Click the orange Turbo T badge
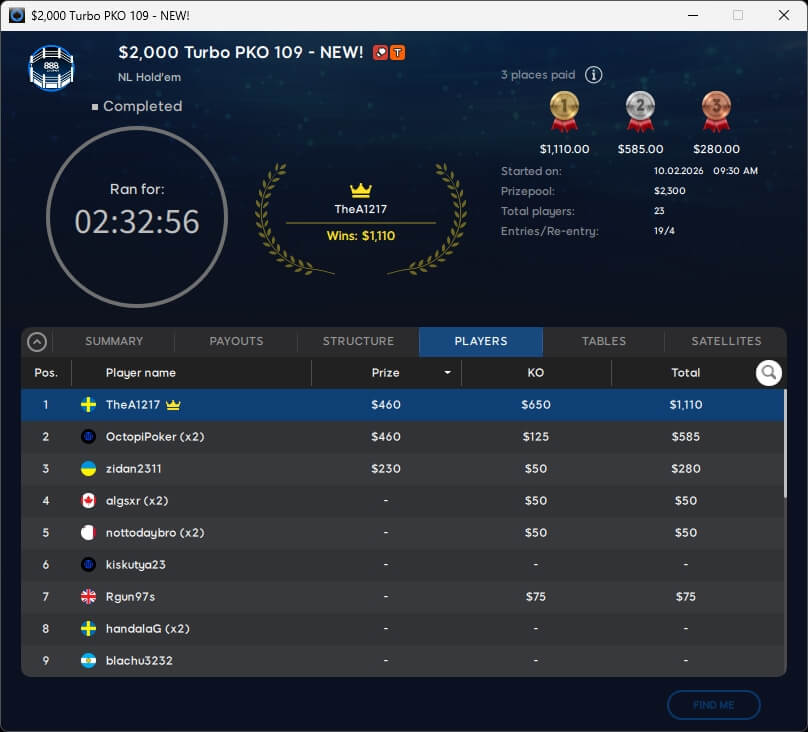The height and width of the screenshot is (732, 808). 398,52
